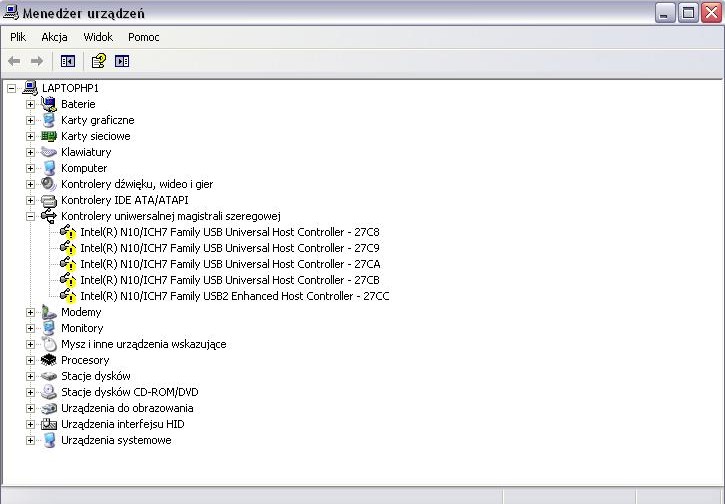Image resolution: width=725 pixels, height=504 pixels.
Task: Click the HID interface devices icon
Action: pyautogui.click(x=49, y=424)
